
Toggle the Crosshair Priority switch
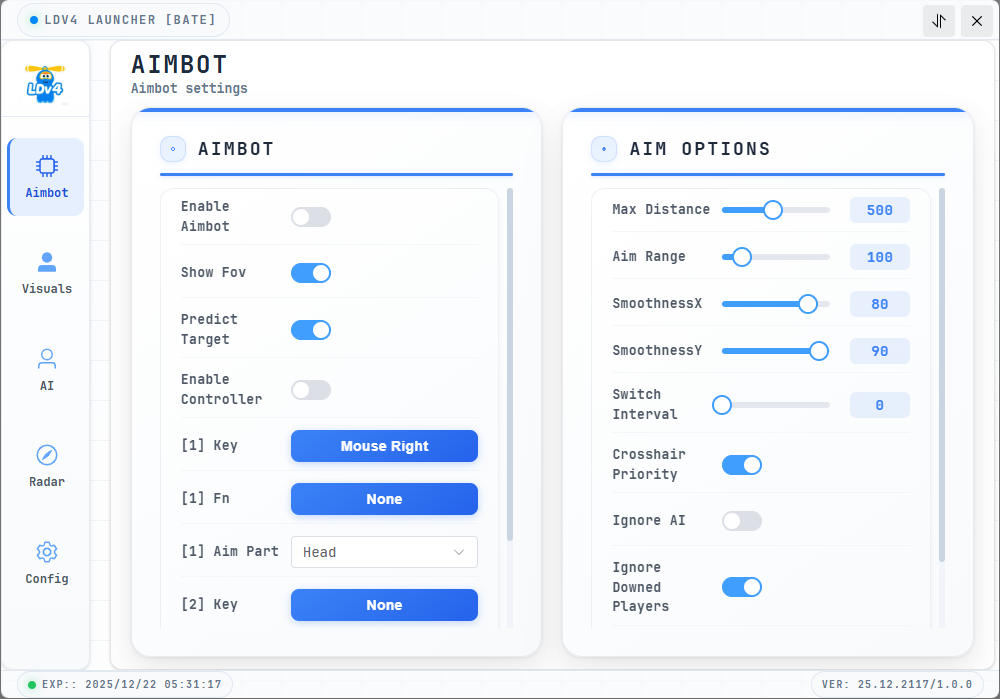click(741, 464)
